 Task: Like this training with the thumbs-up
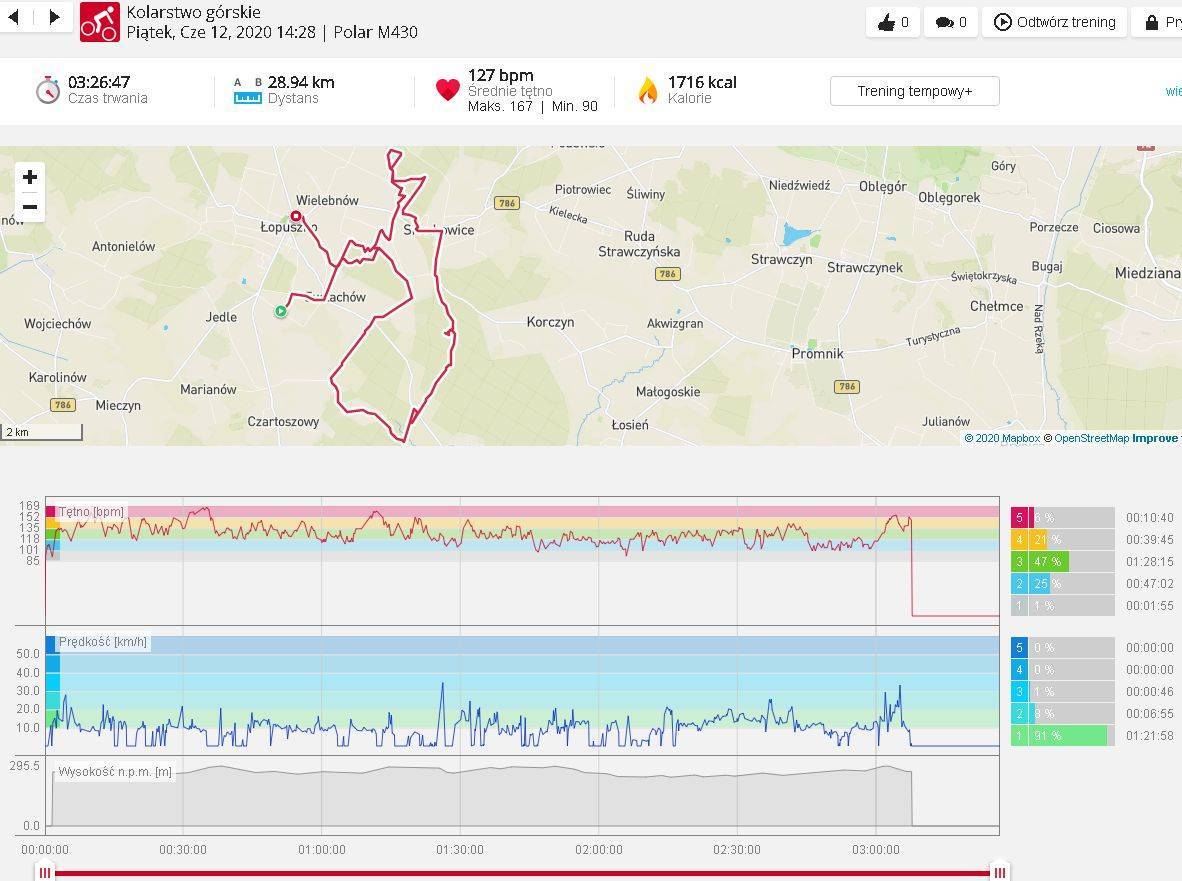pos(893,22)
